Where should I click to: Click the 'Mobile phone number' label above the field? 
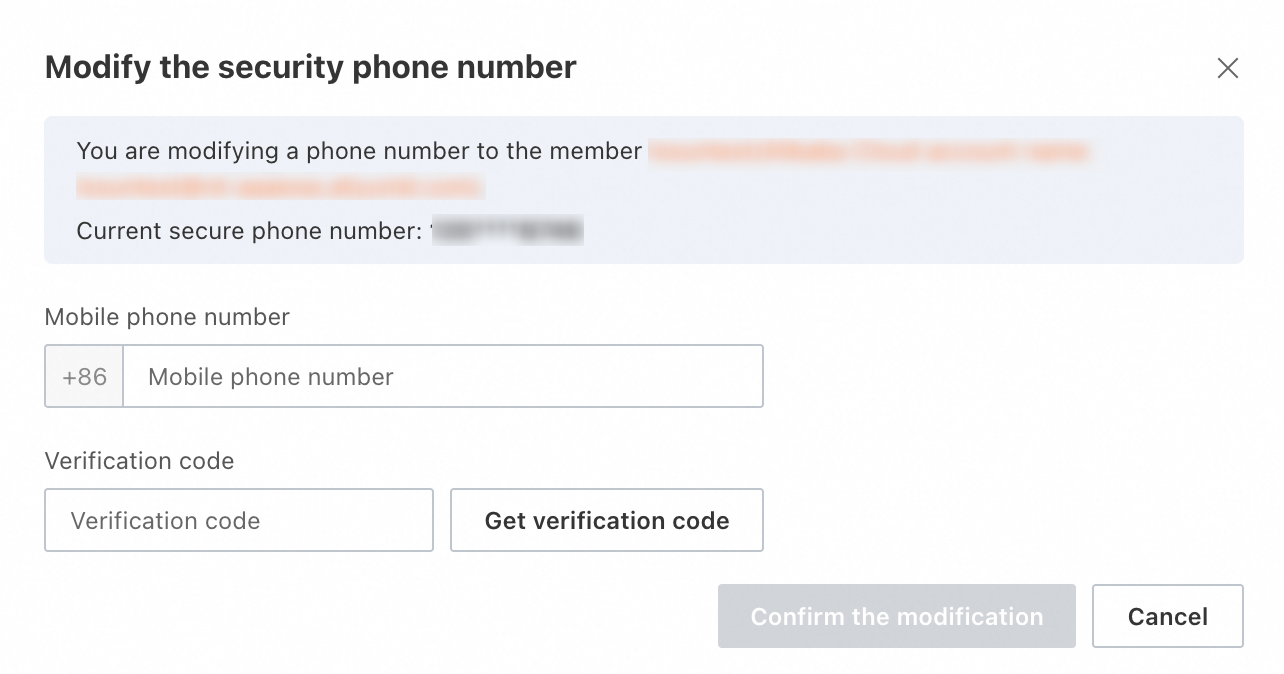coord(167,317)
